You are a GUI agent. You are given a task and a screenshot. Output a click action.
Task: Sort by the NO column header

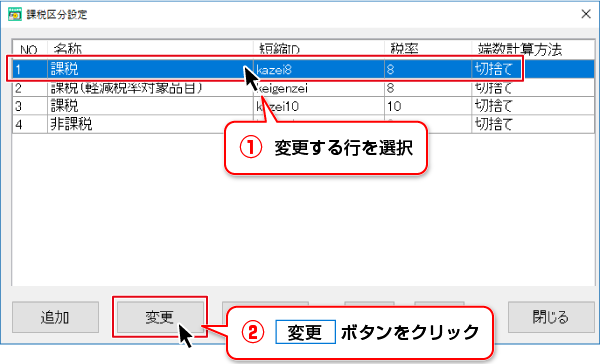(x=30, y=49)
